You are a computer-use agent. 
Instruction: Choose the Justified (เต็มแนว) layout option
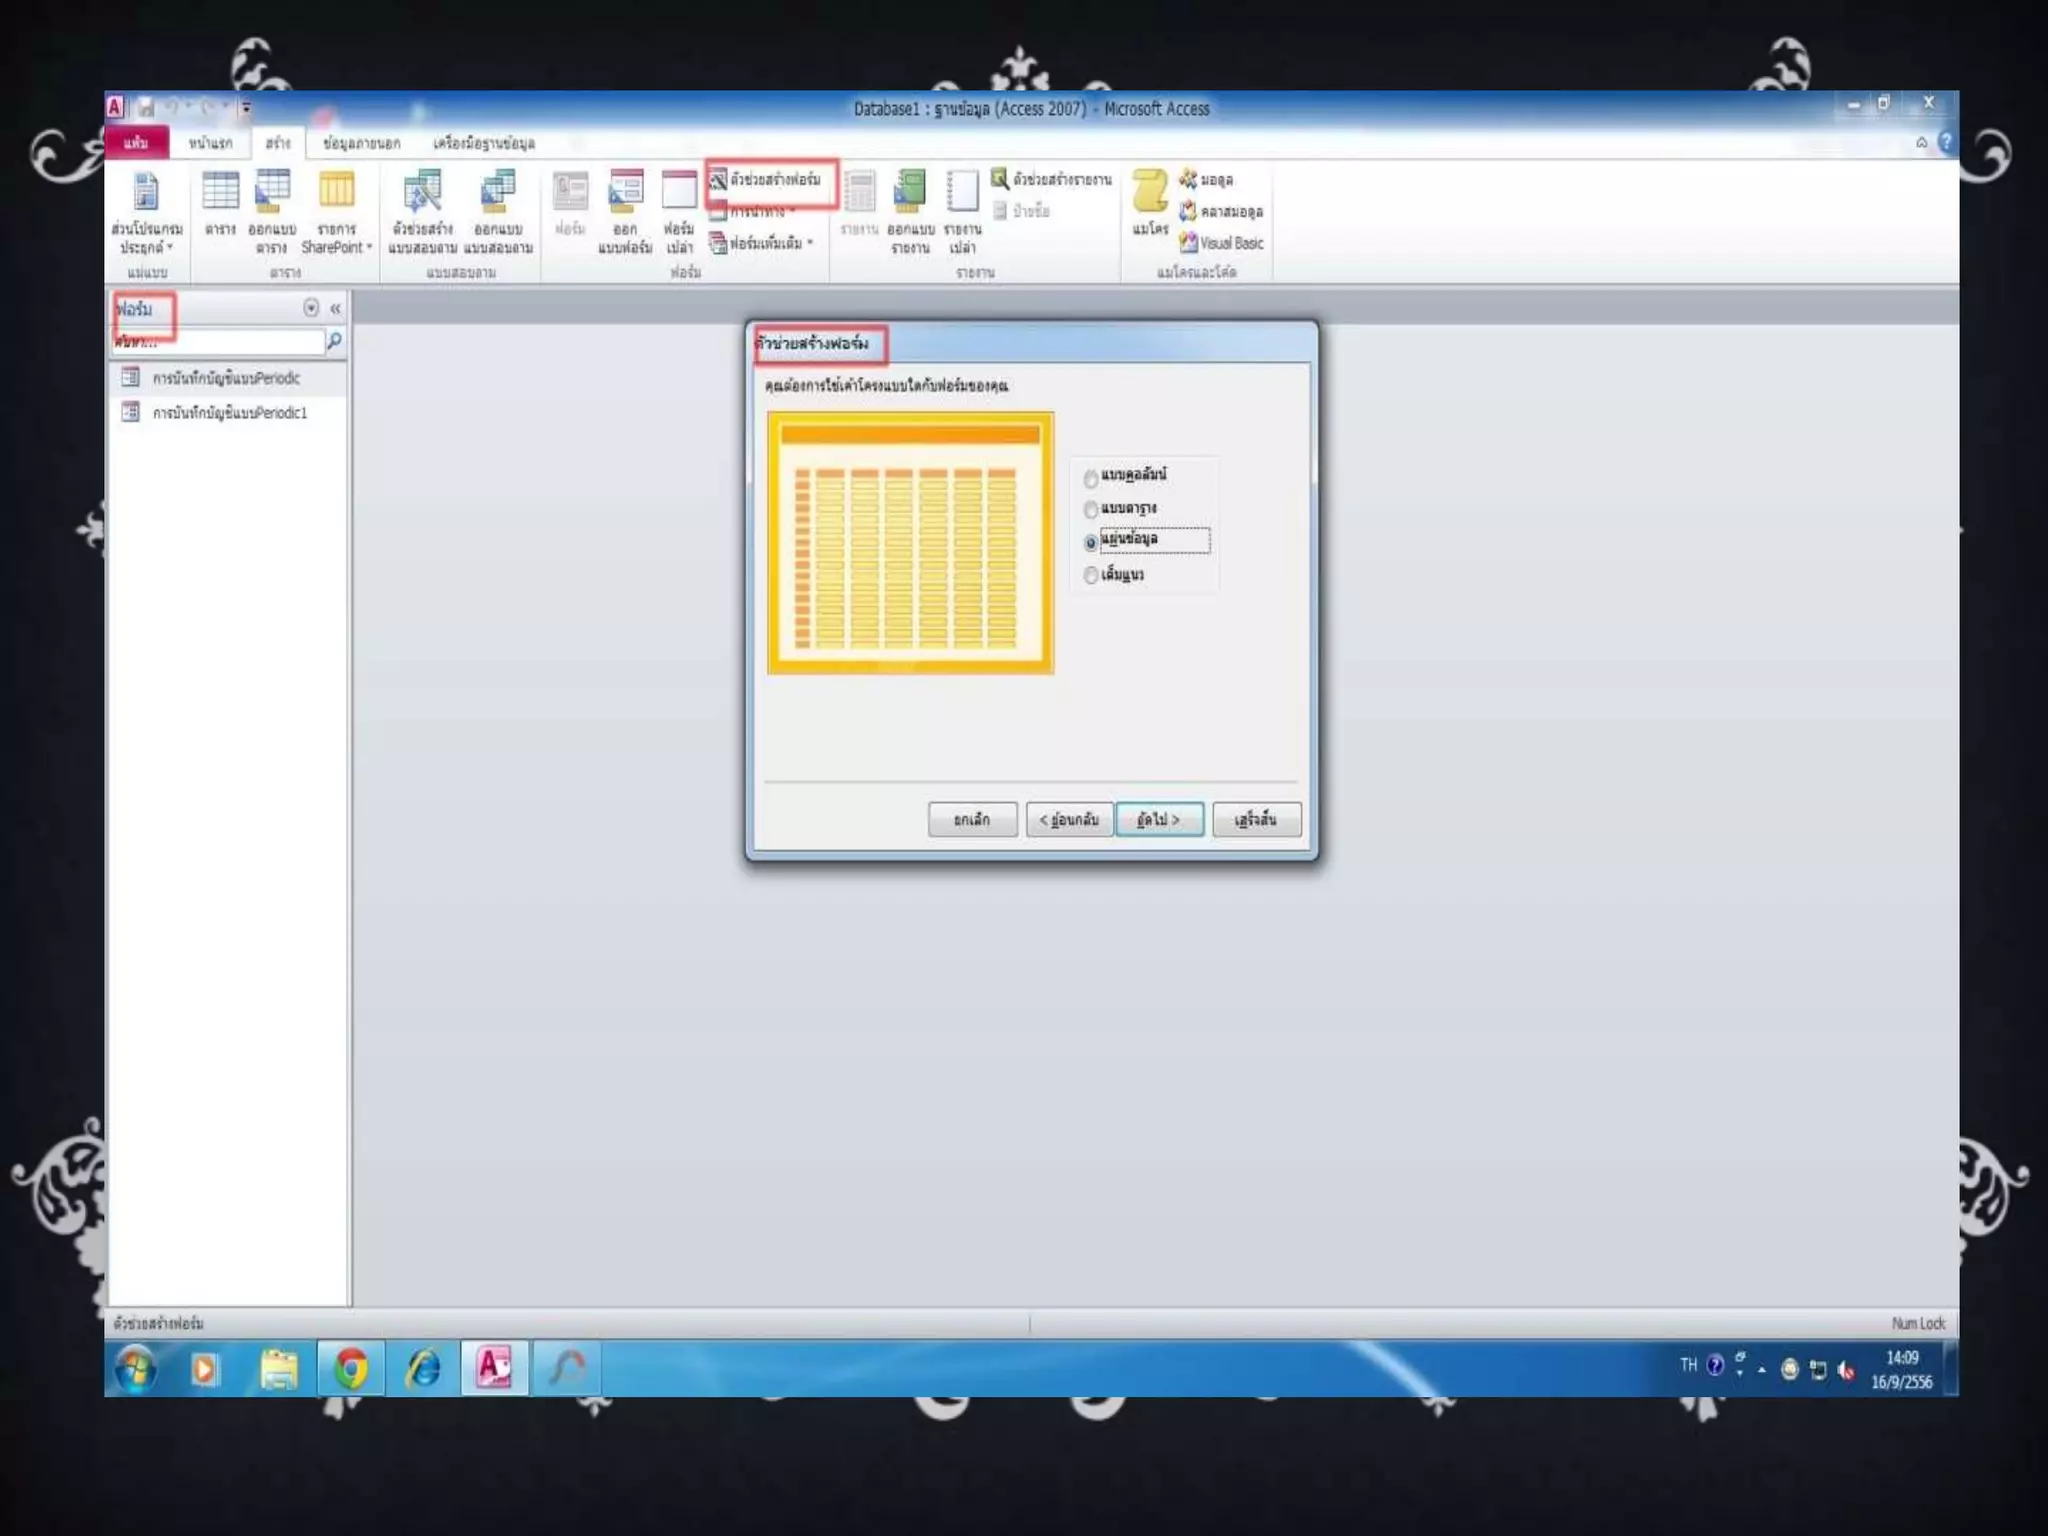click(x=1091, y=576)
